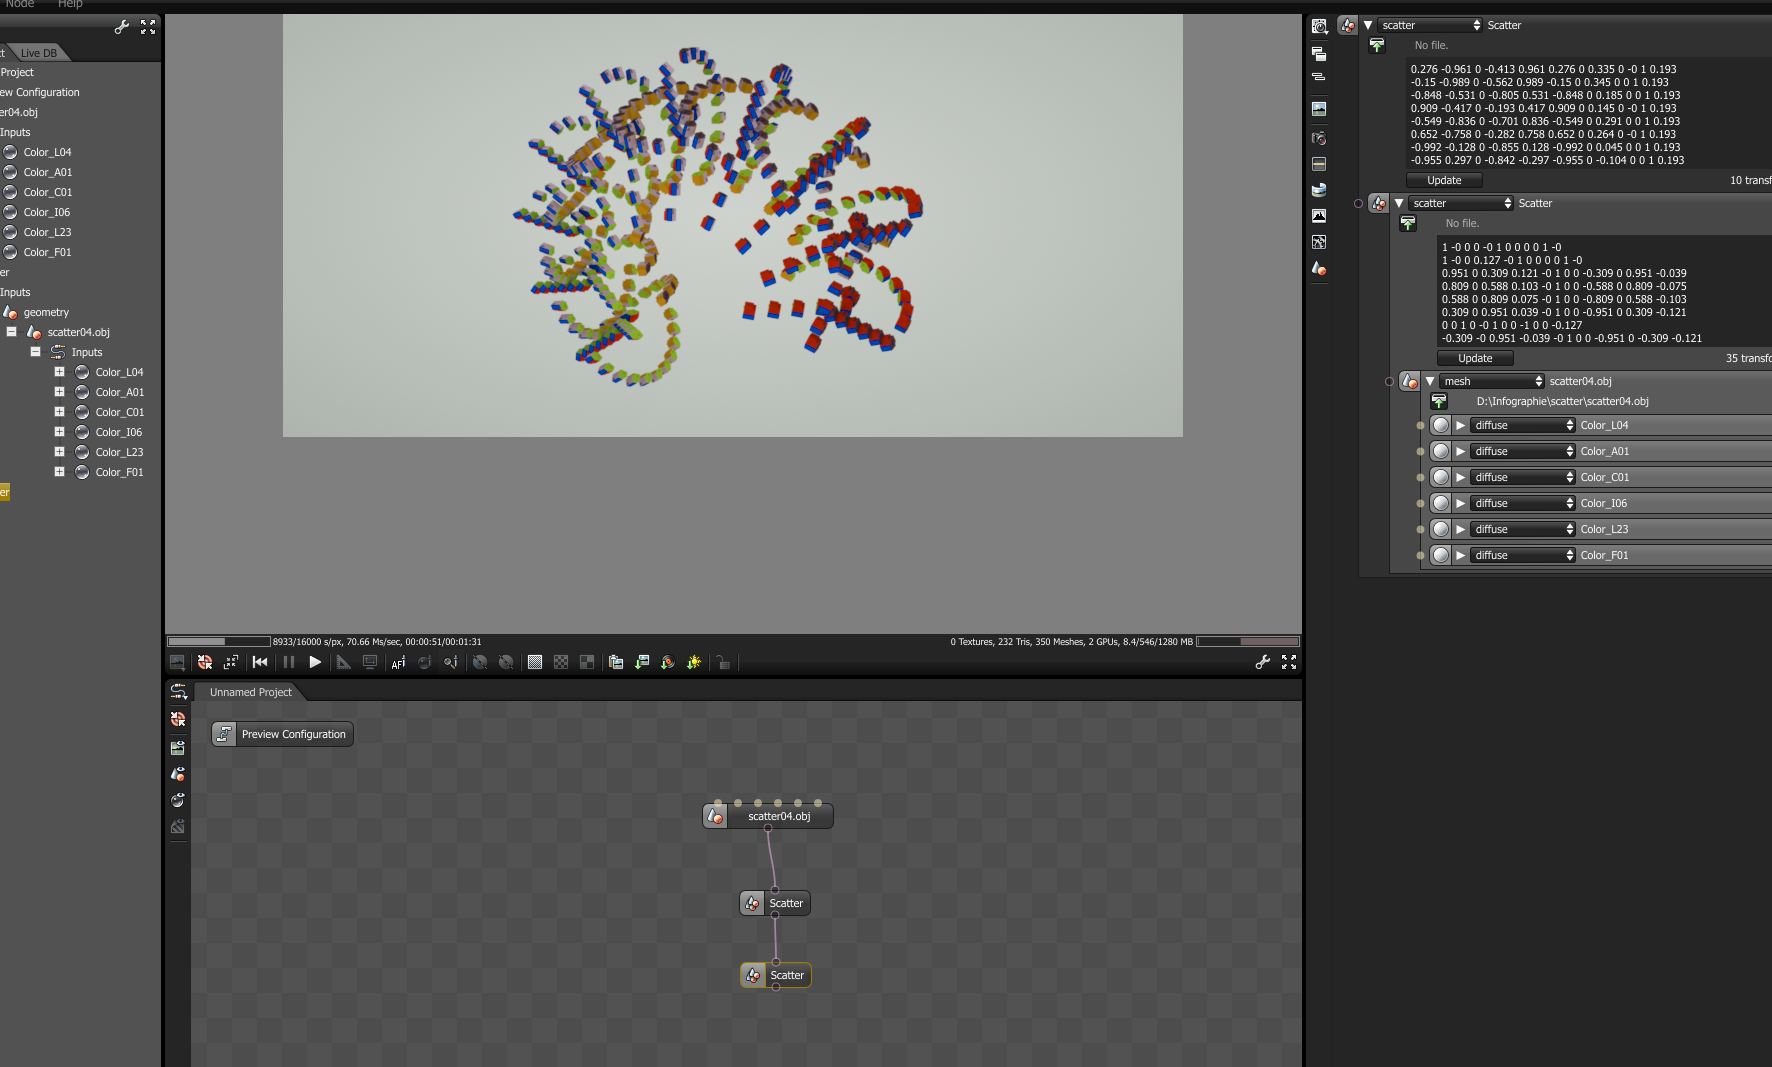The width and height of the screenshot is (1772, 1067).
Task: Toggle geometry node visibility in graph editor
Action: 178,774
